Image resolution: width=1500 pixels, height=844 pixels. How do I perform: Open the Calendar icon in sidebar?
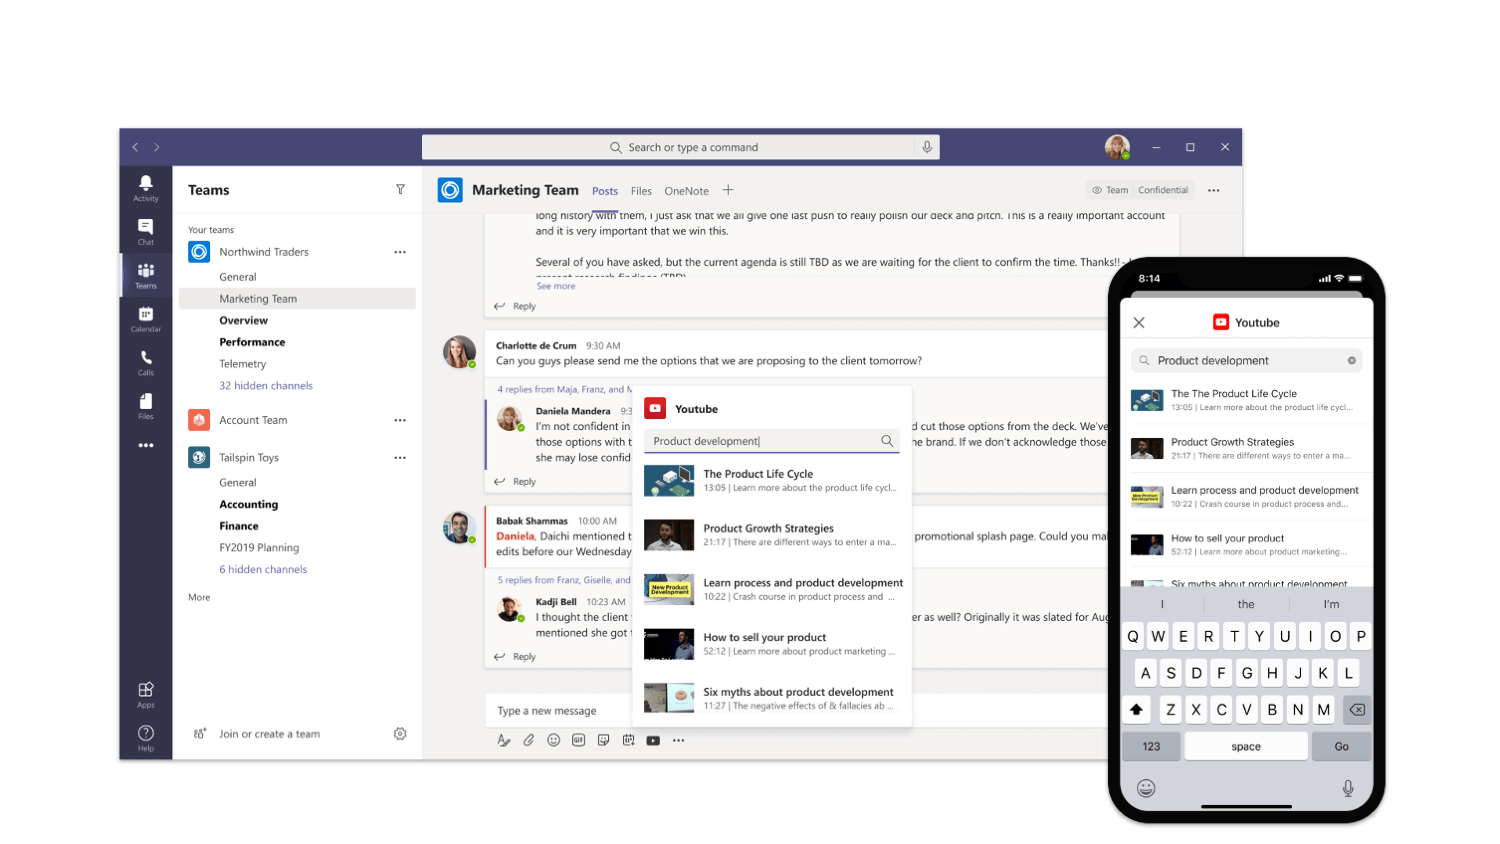click(x=146, y=318)
